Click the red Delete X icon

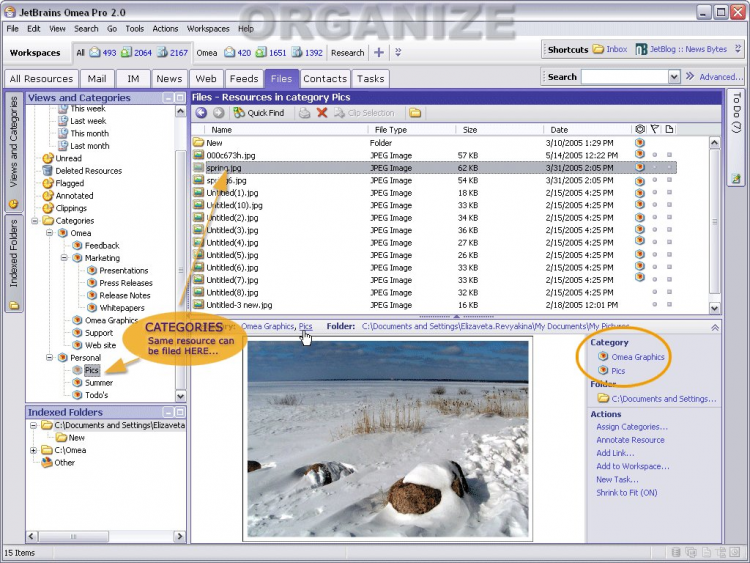(322, 113)
